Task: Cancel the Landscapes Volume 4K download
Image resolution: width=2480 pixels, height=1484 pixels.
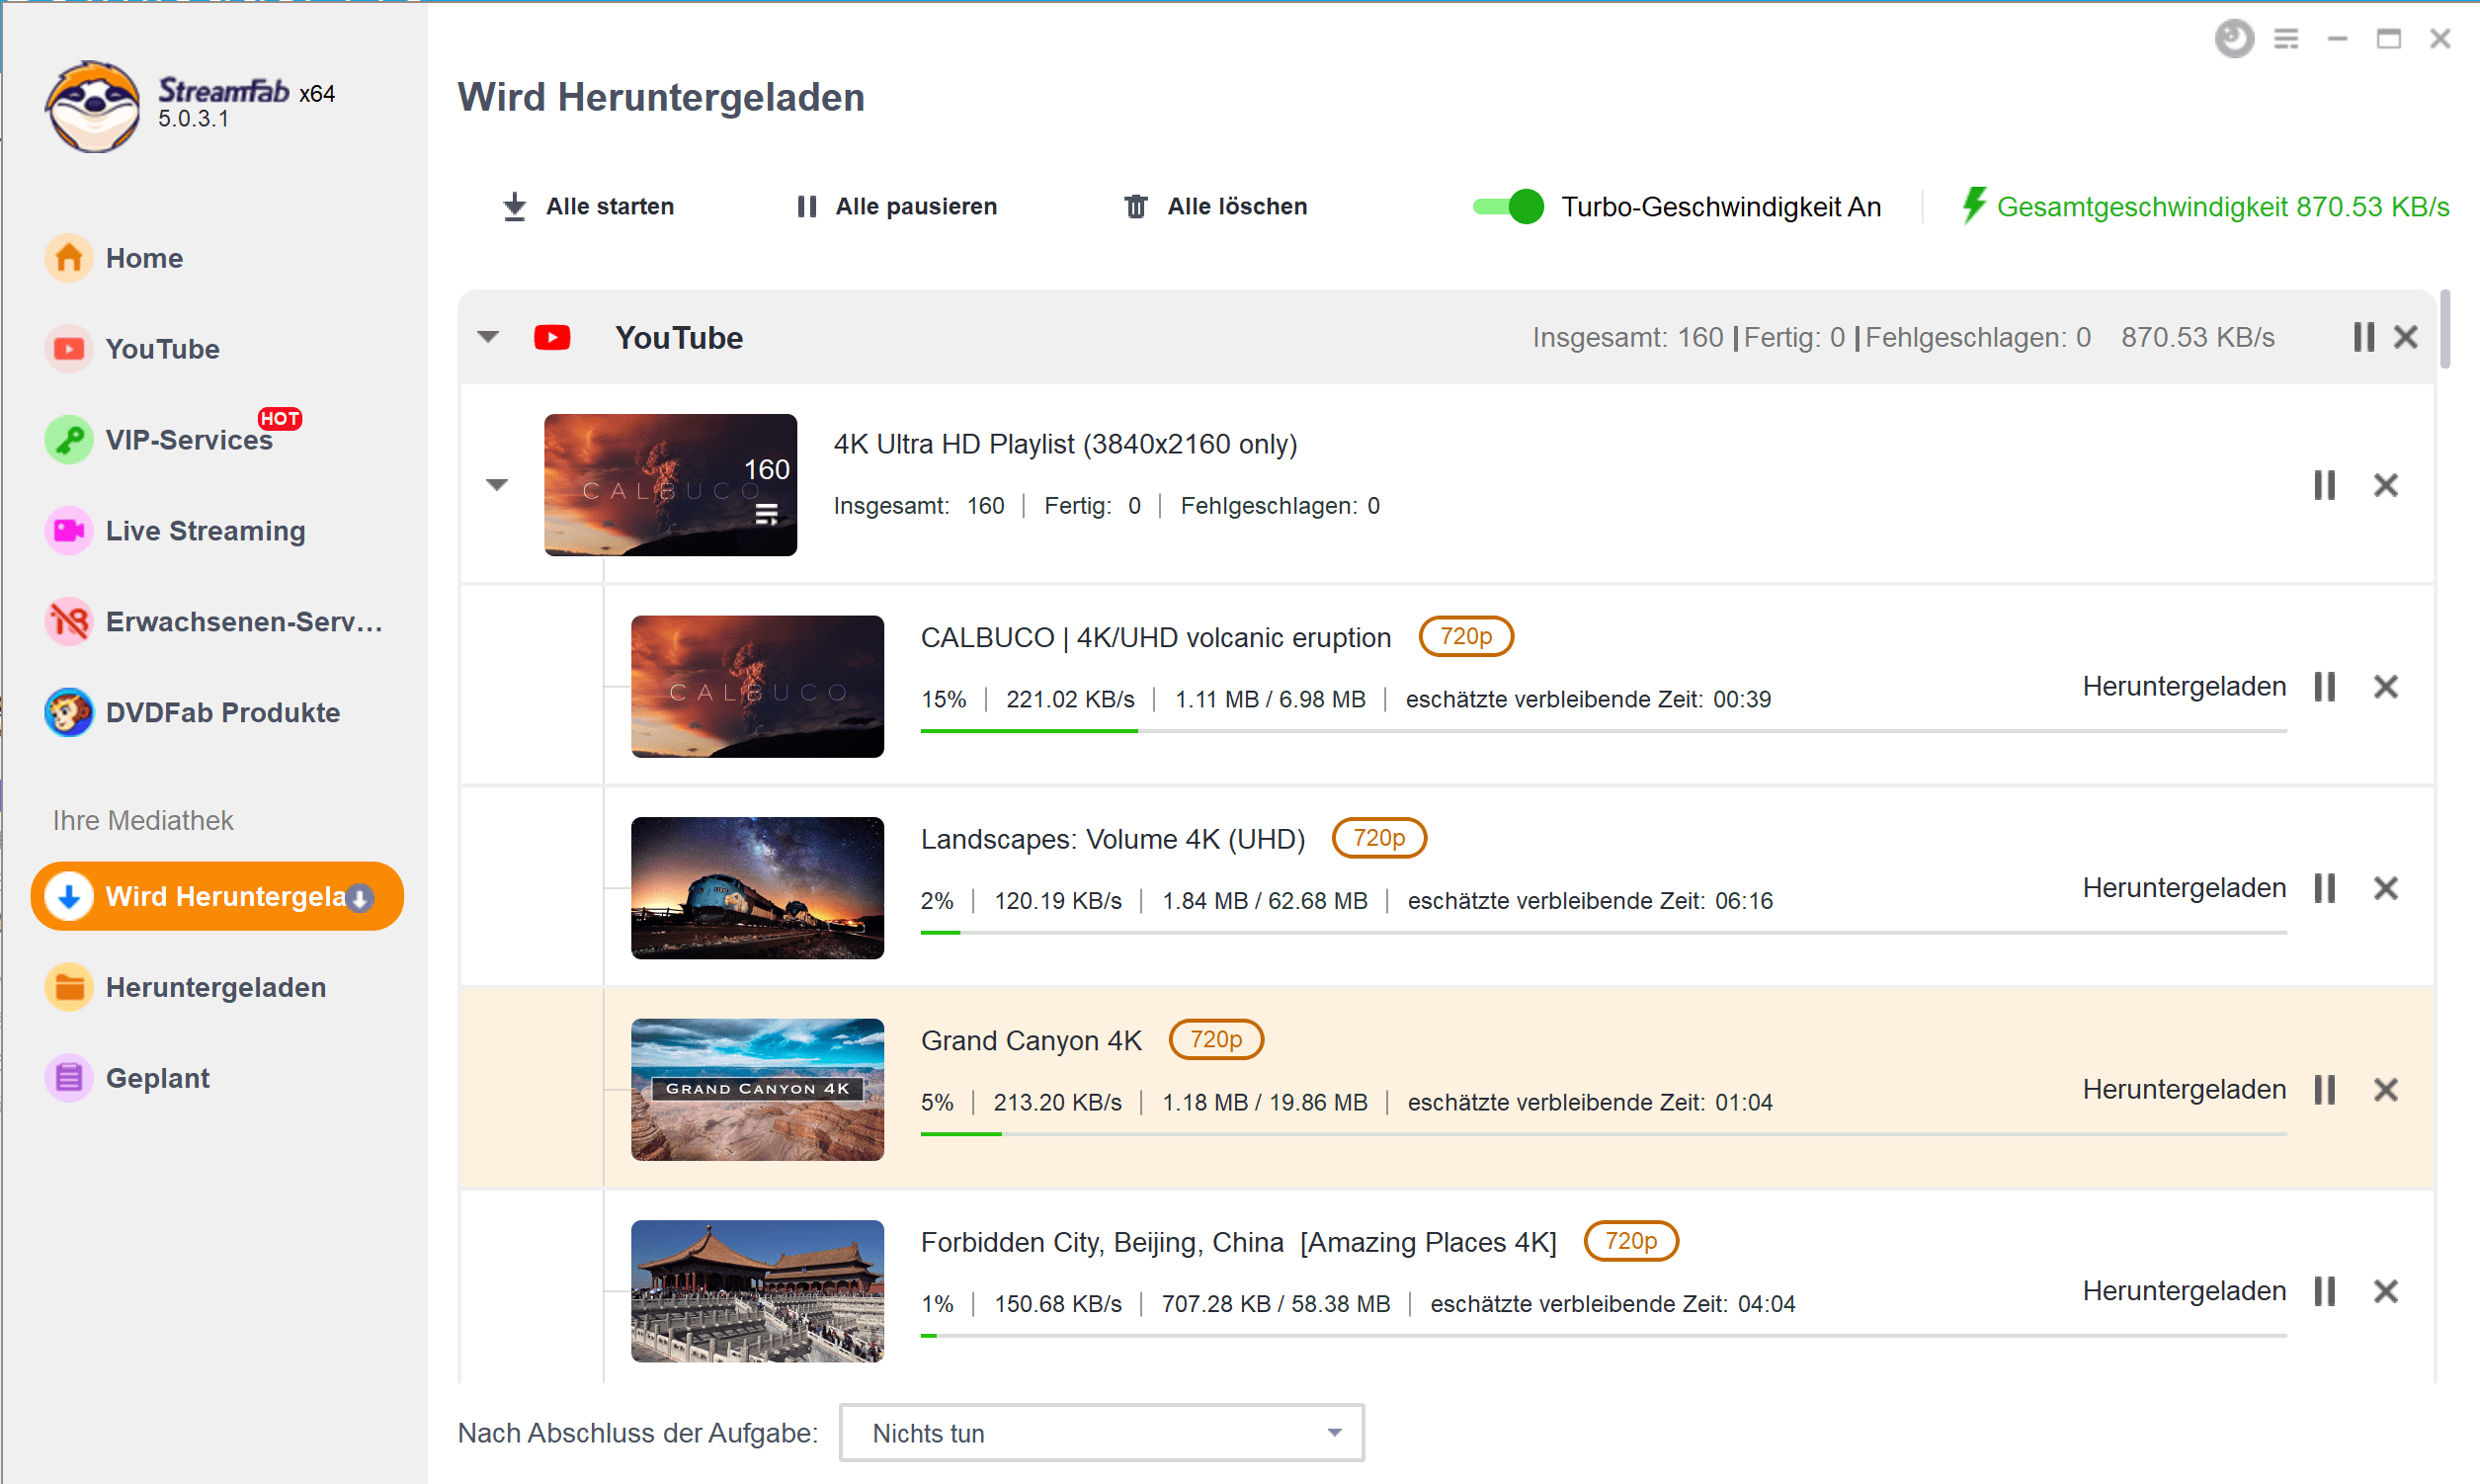Action: coord(2386,888)
